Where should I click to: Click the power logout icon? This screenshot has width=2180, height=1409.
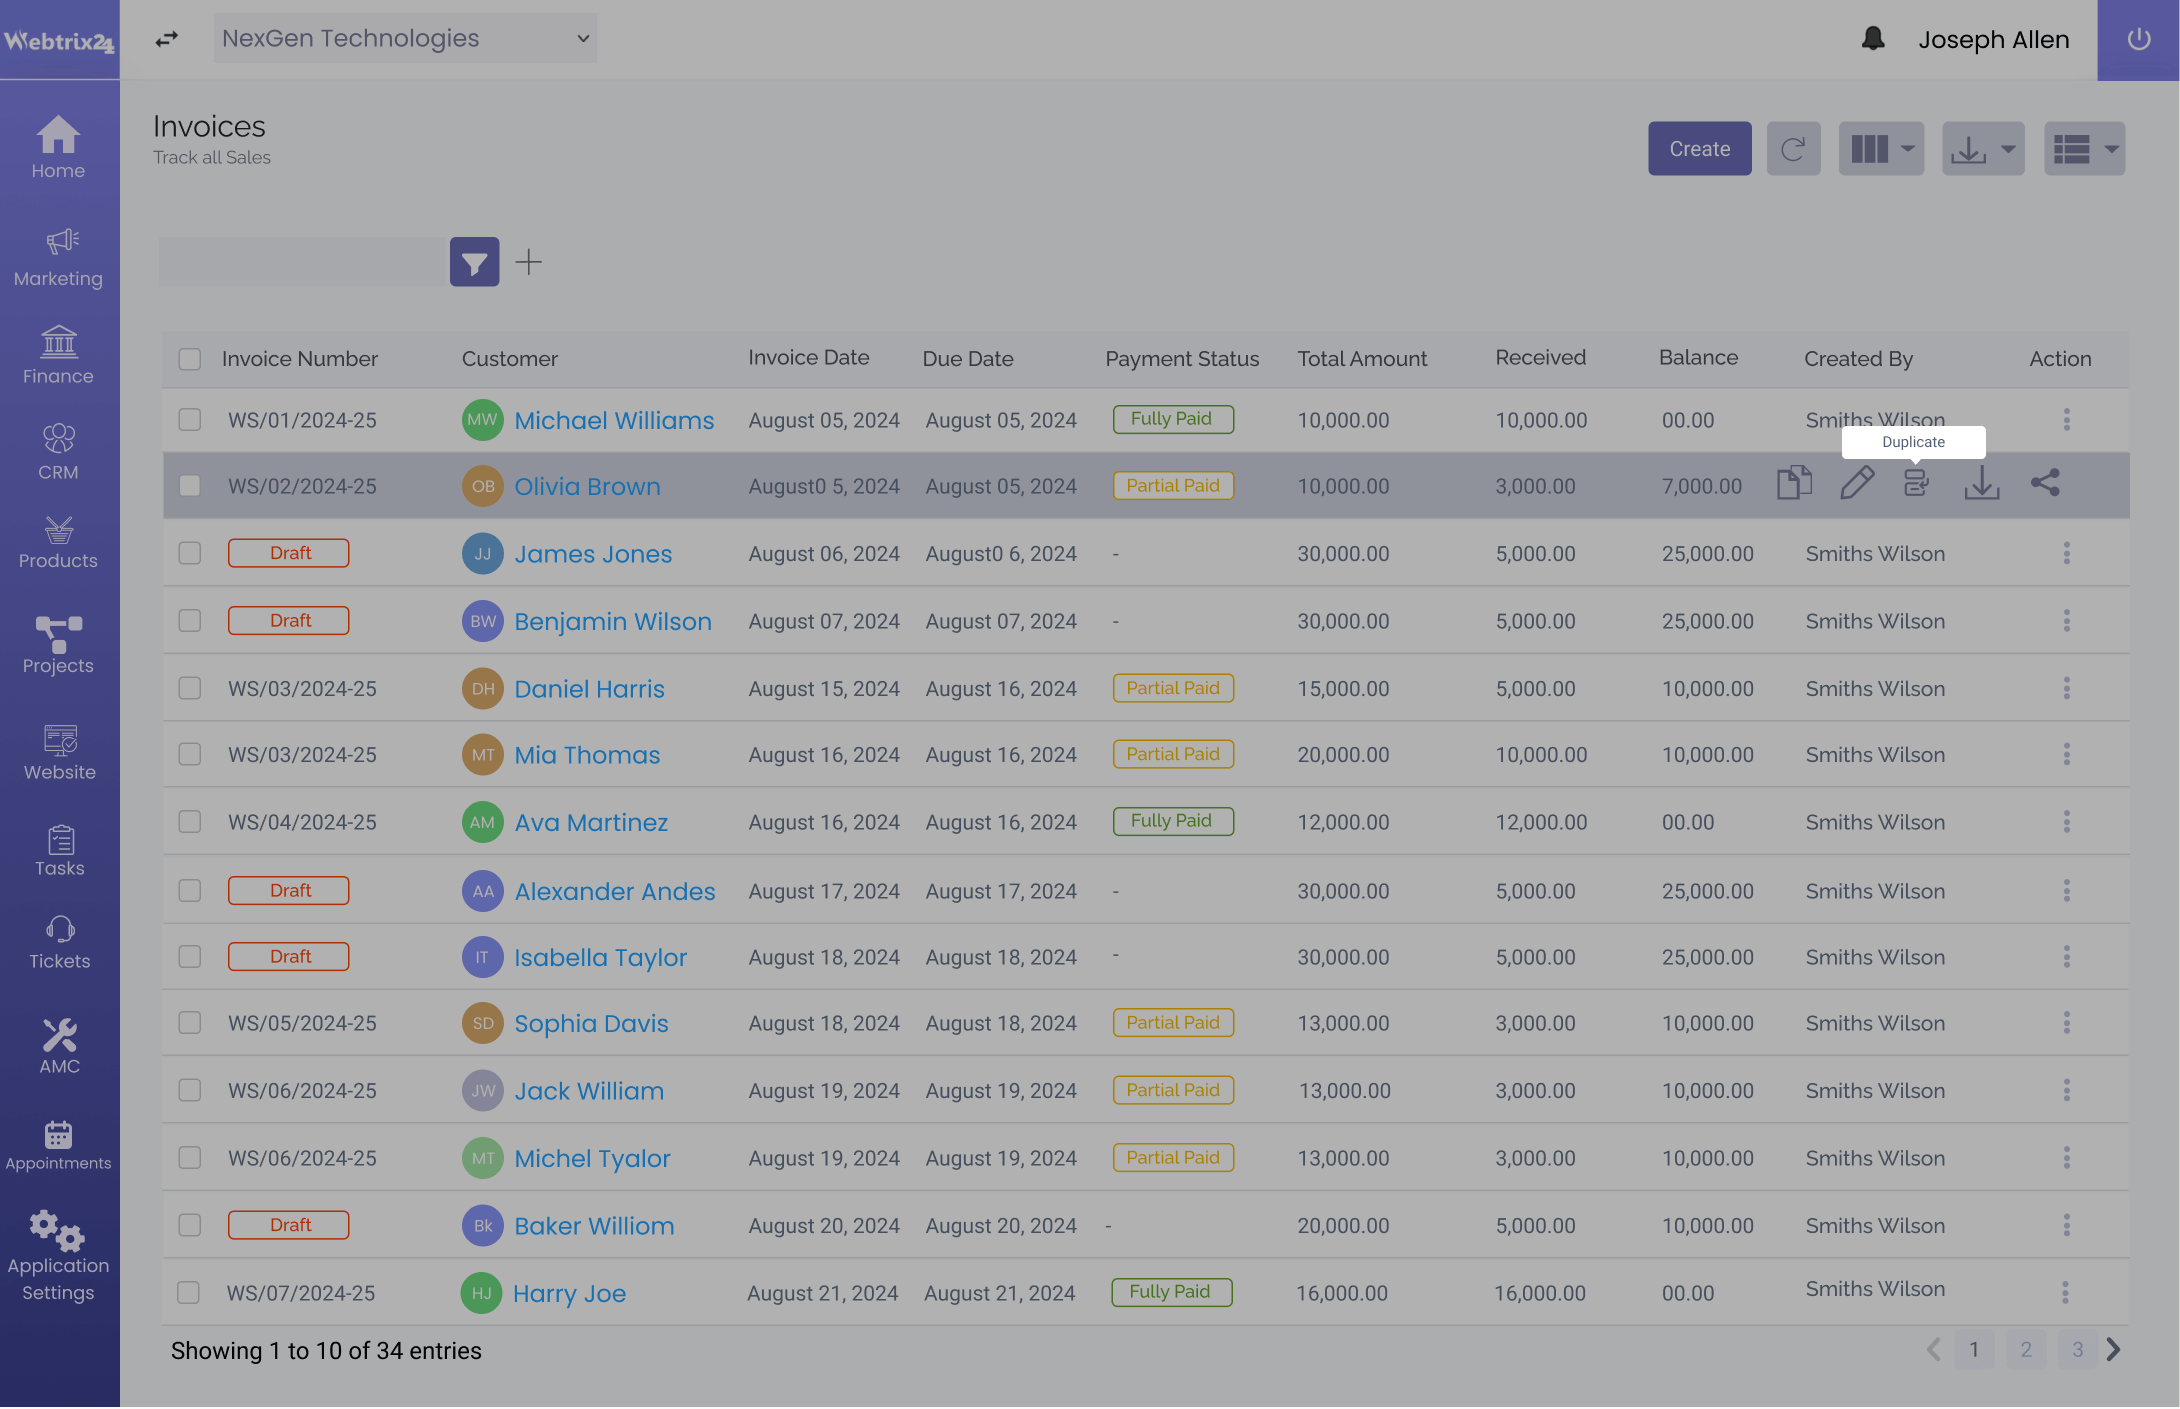[x=2138, y=39]
